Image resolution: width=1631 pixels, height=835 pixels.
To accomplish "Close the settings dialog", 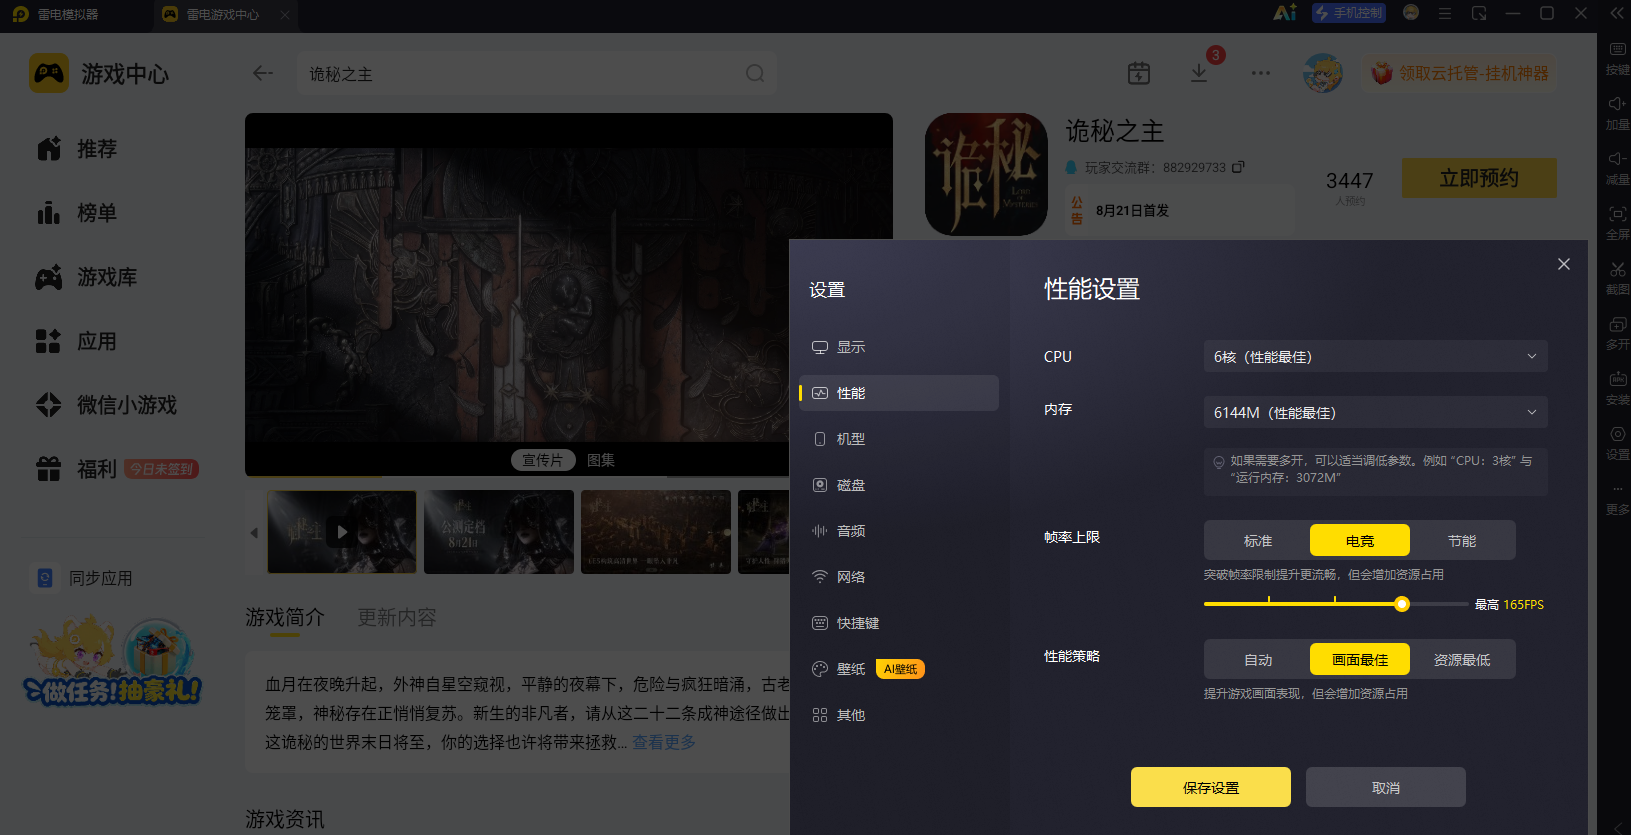I will [1564, 264].
